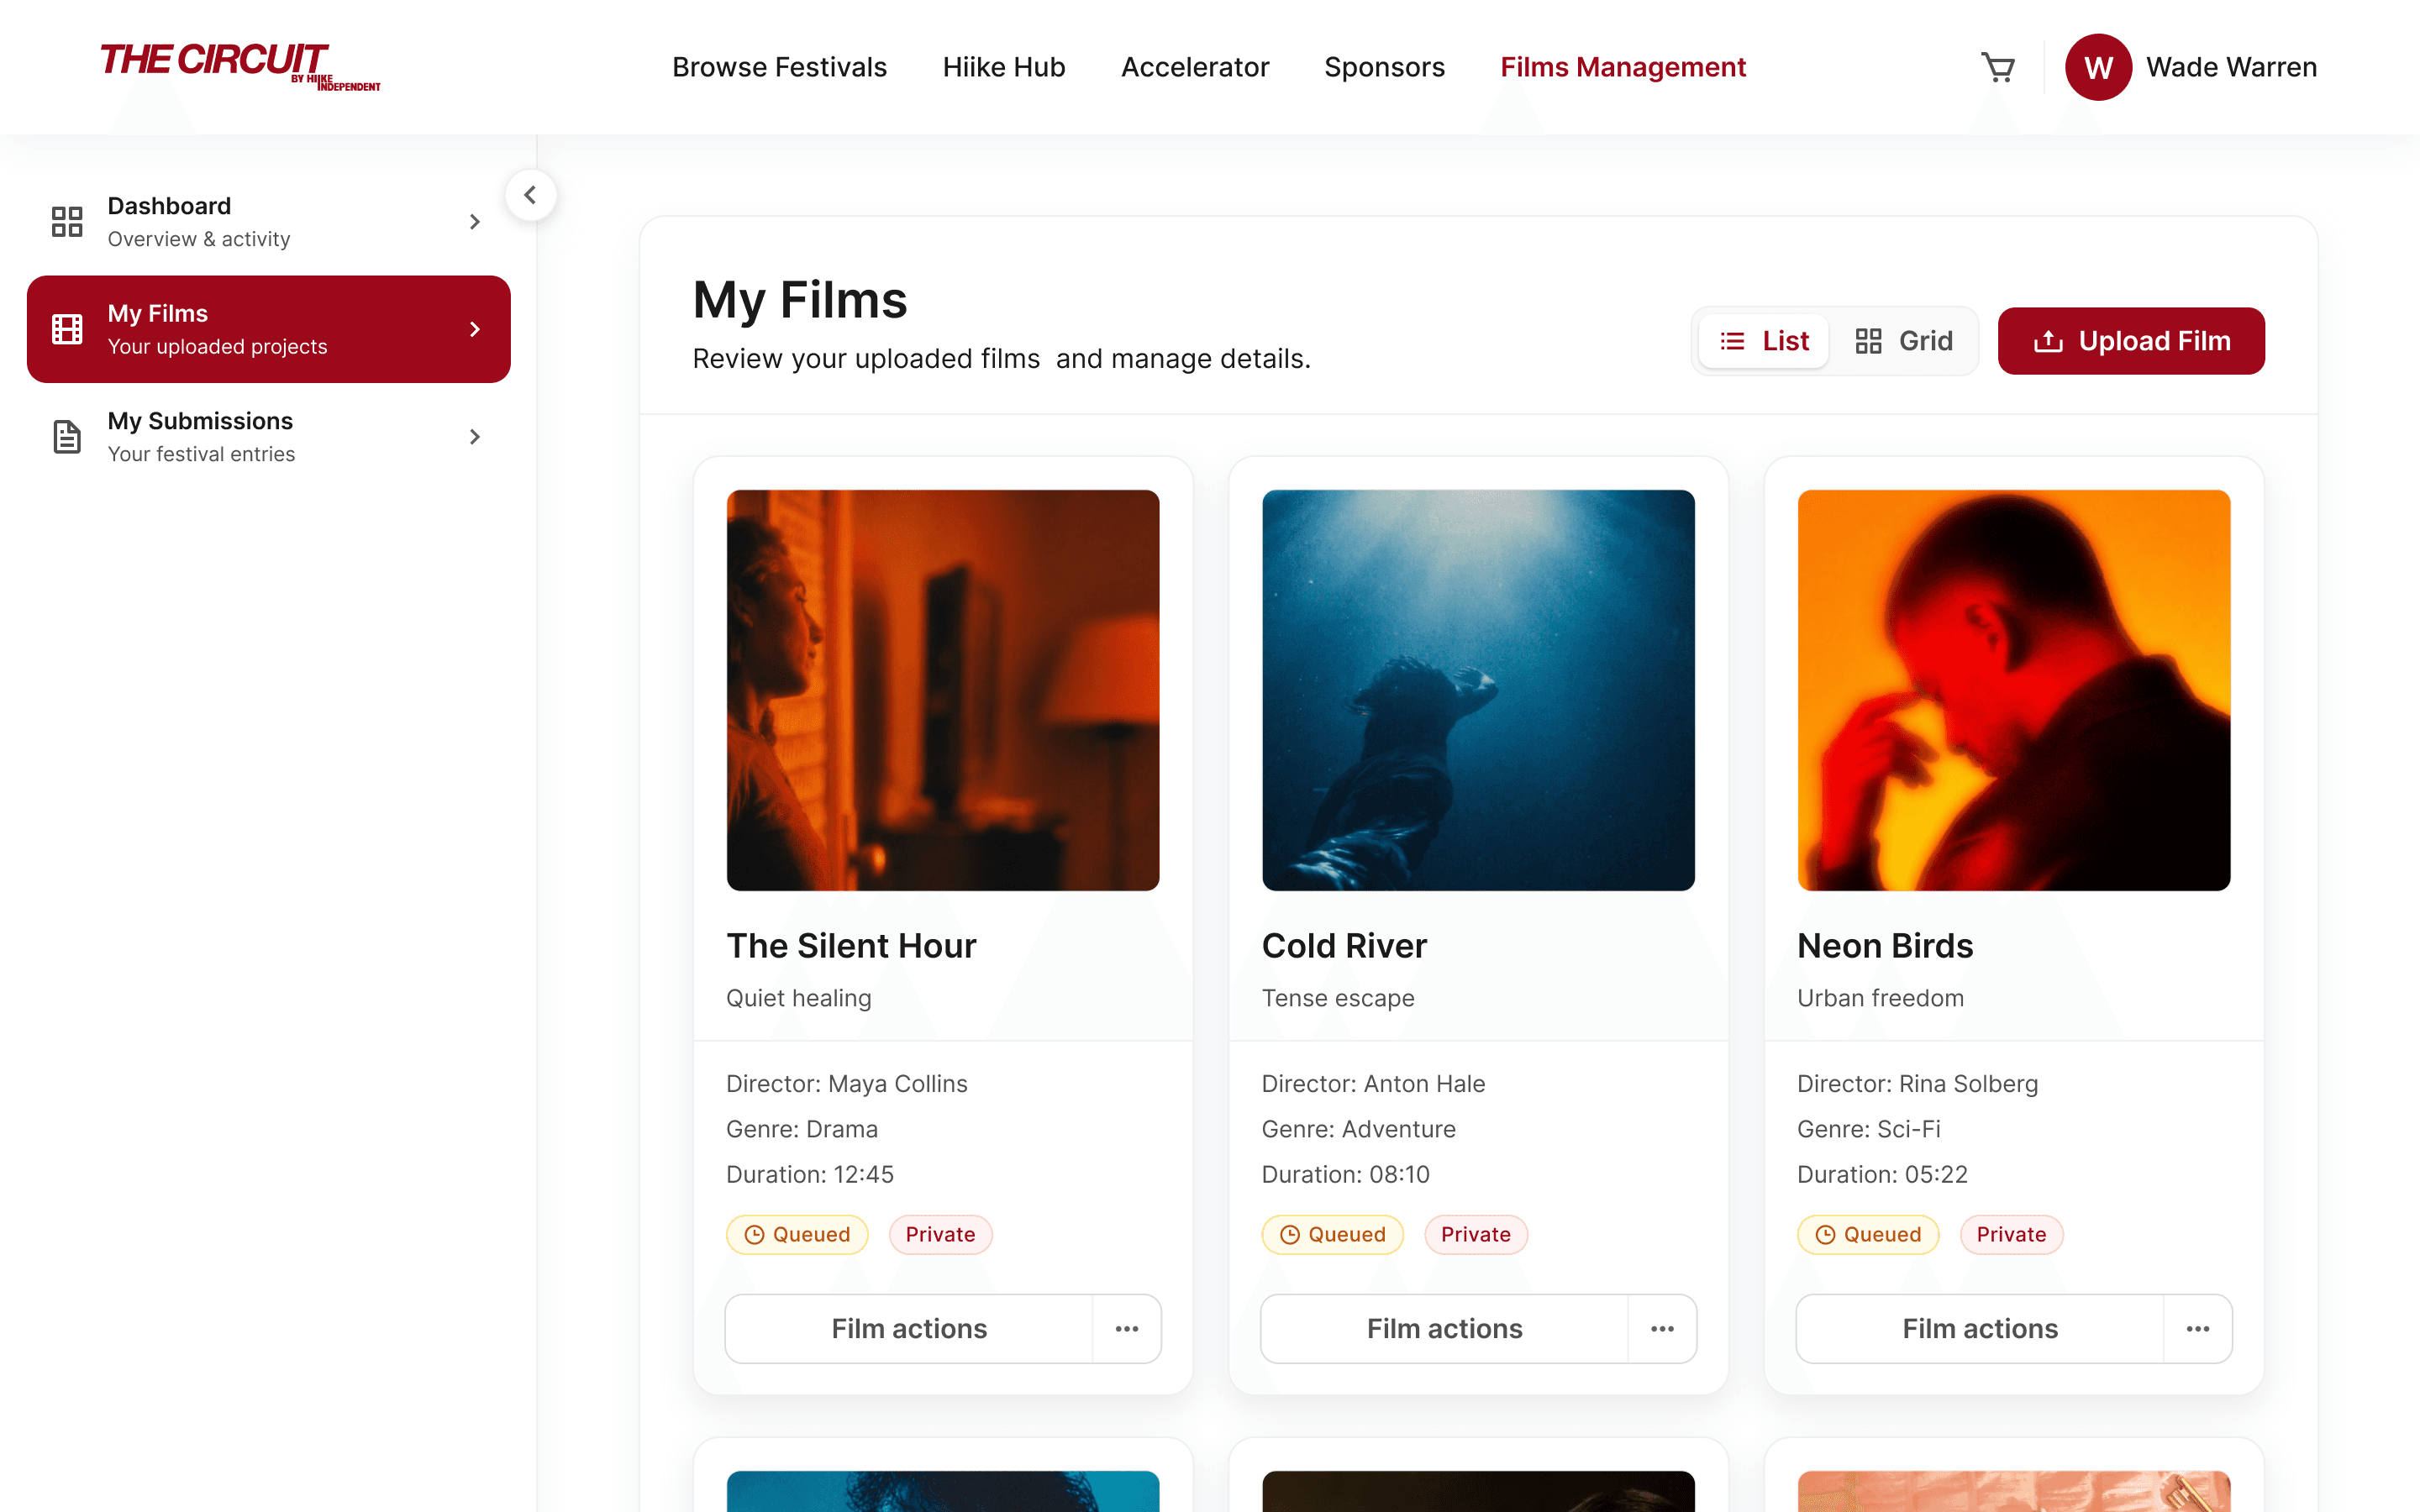Image resolution: width=2420 pixels, height=1512 pixels.
Task: Open the Cold River poster thumbnail
Action: (1478, 690)
